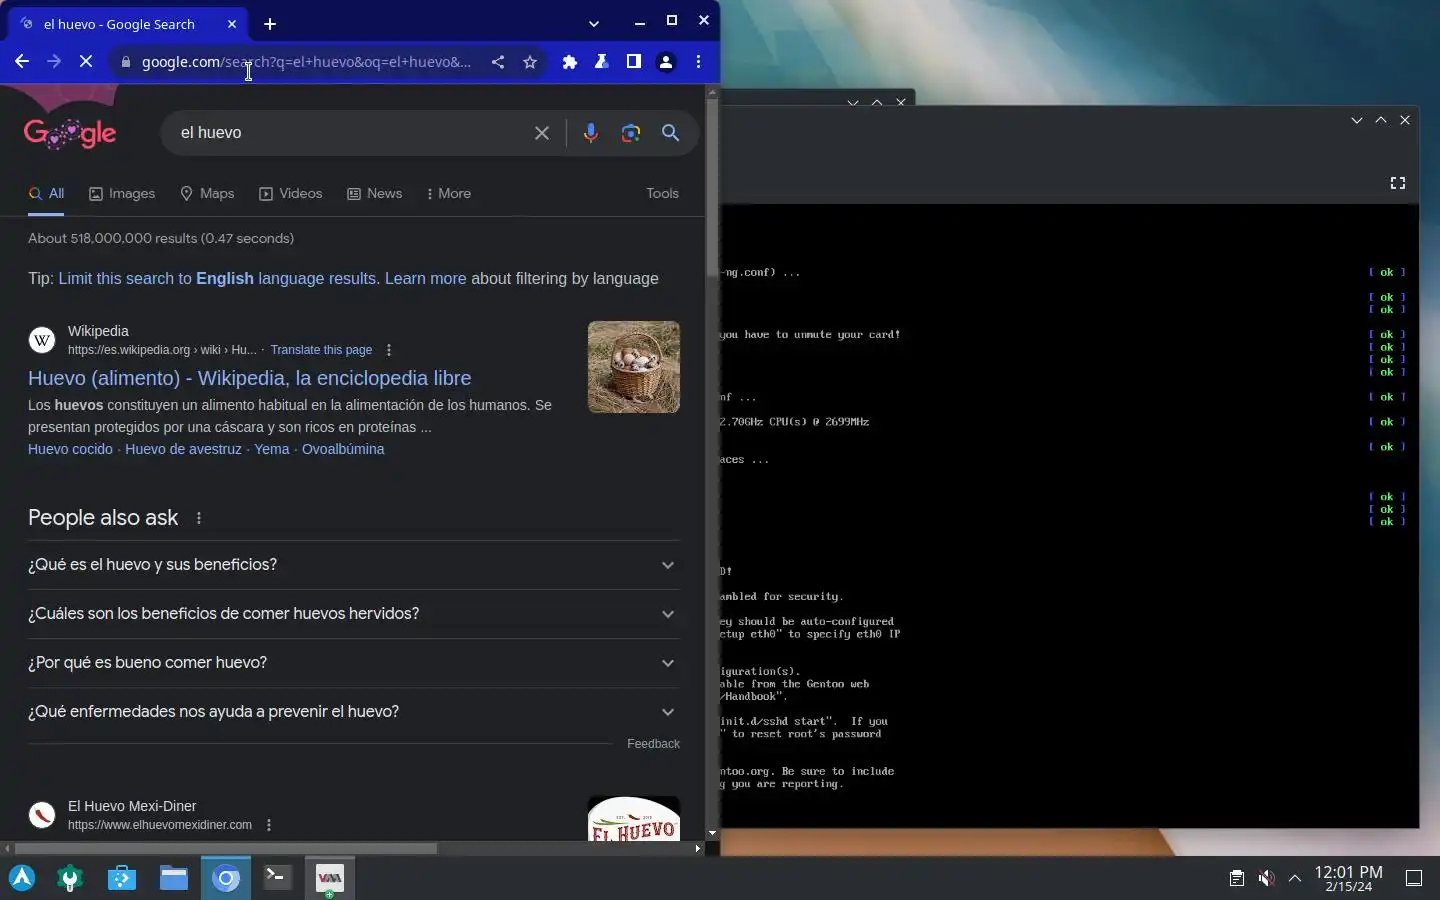Click the Feedback link
1440x900 pixels.
tap(653, 744)
